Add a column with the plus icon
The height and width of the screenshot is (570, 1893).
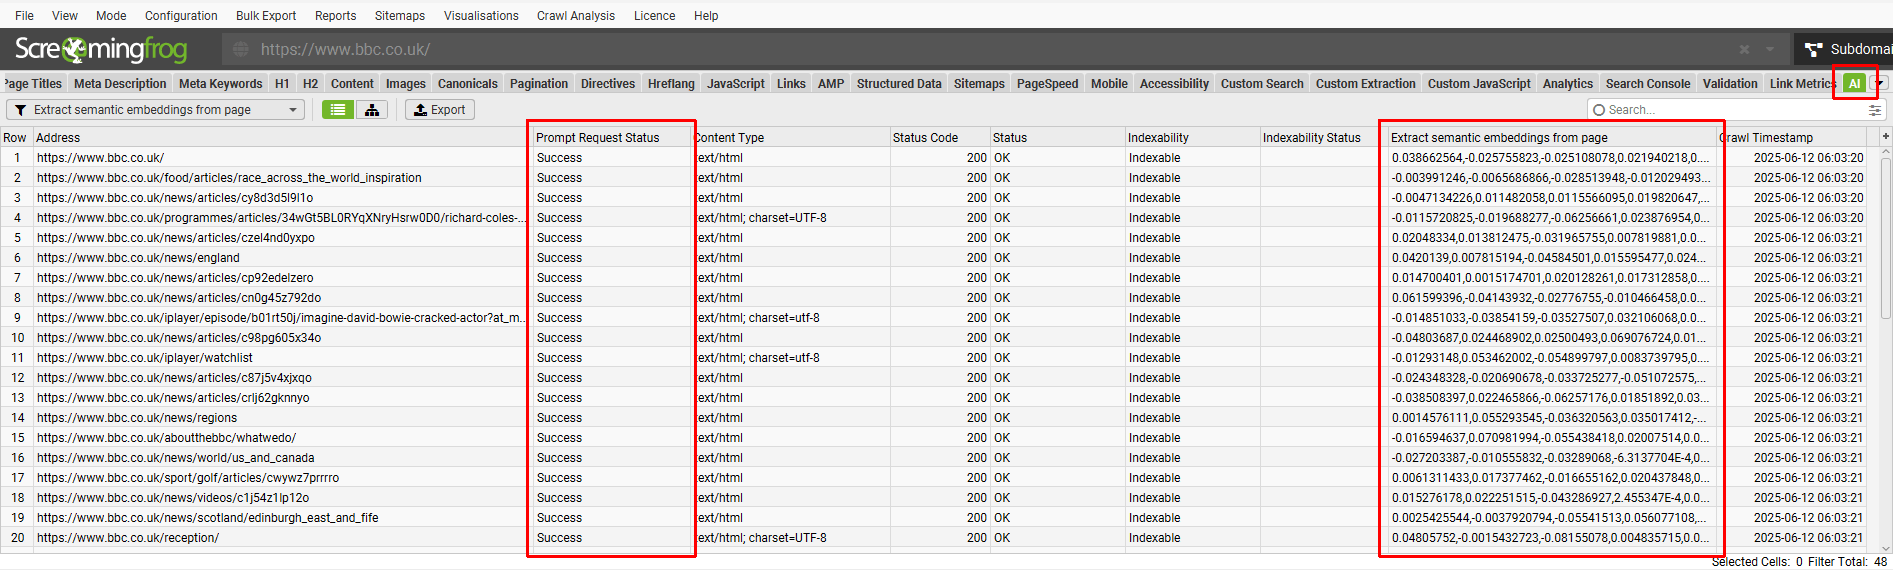(1886, 137)
